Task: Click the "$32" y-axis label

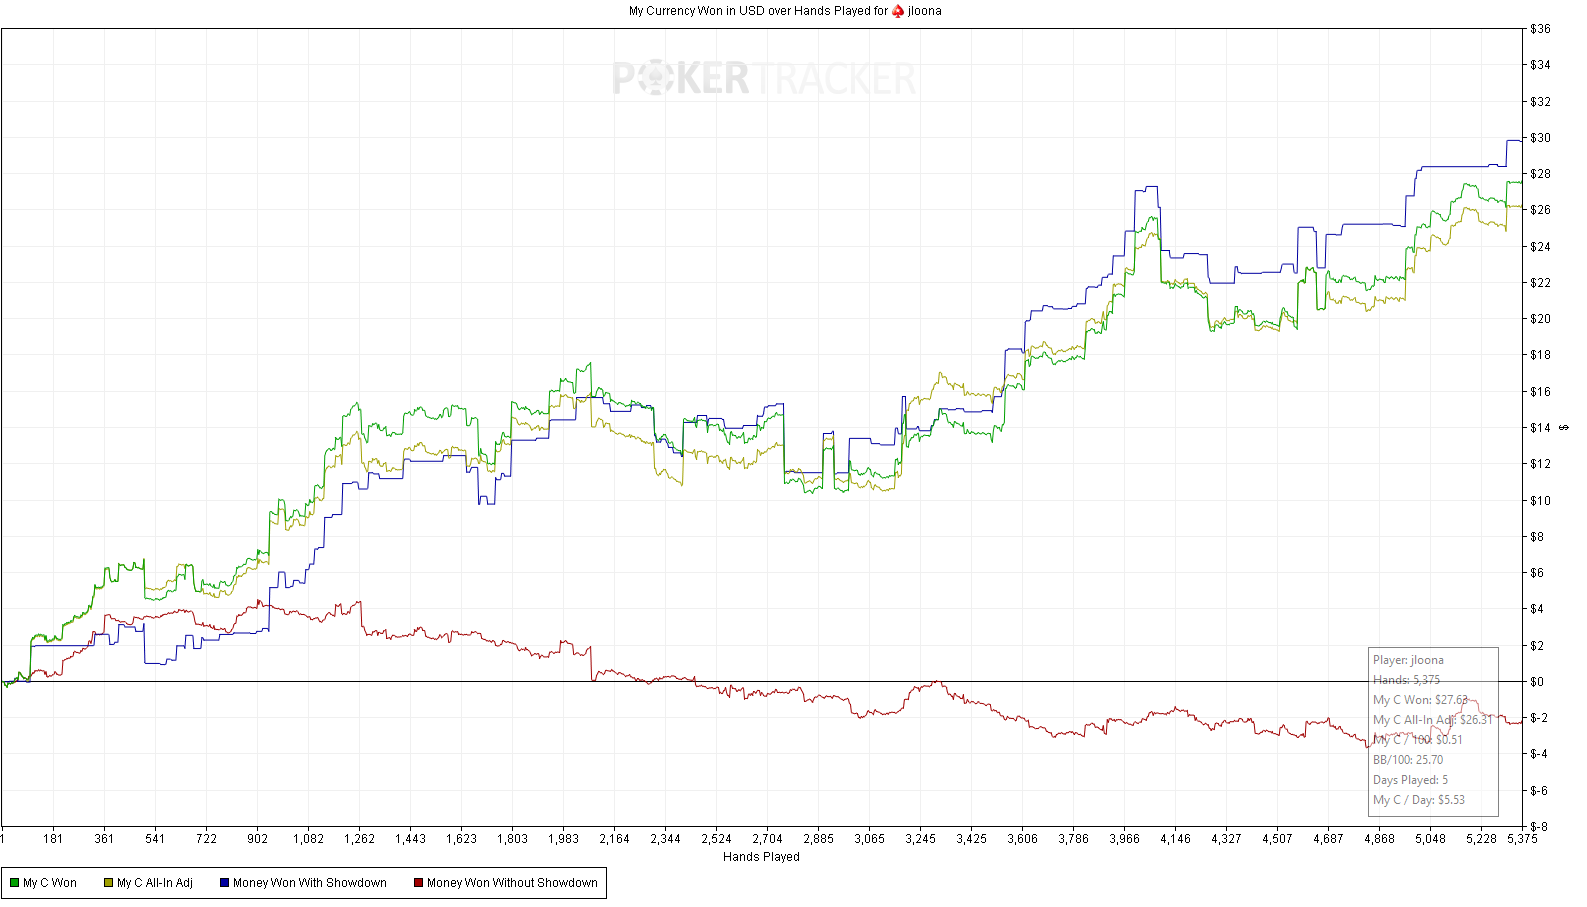Action: tap(1540, 102)
